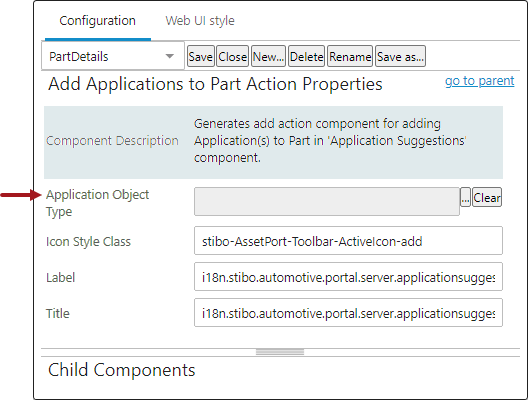Click the Delete button
This screenshot has height=400, width=528.
tap(306, 56)
